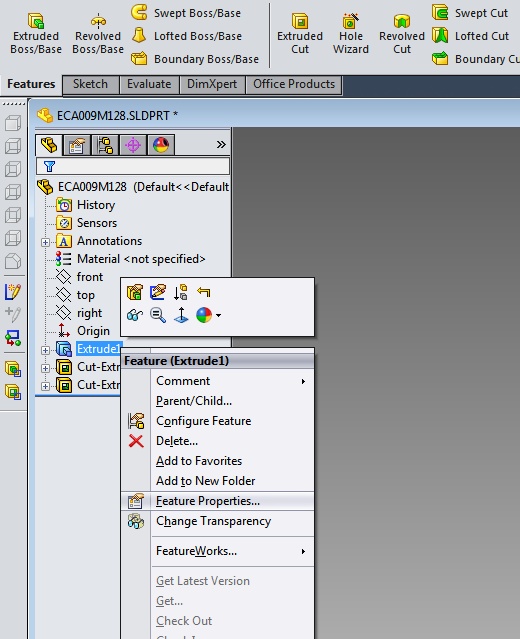Select the Origin tree item
520x639 pixels.
(x=83, y=331)
